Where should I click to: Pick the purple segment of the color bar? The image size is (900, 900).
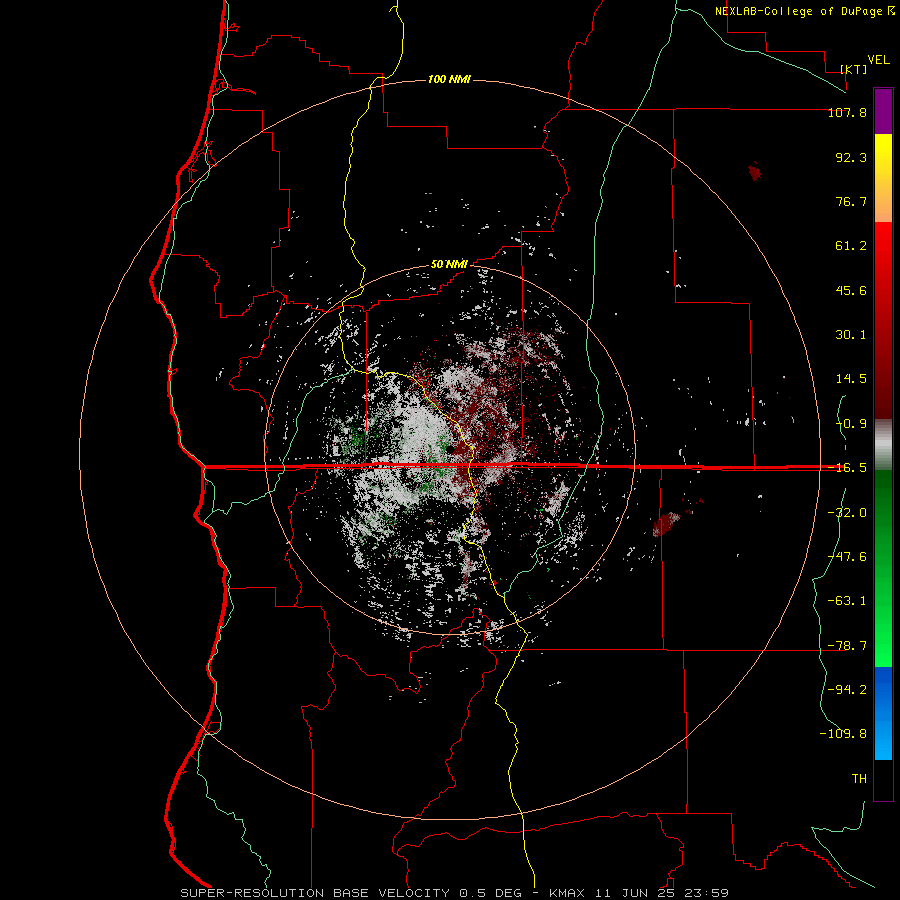click(x=883, y=112)
